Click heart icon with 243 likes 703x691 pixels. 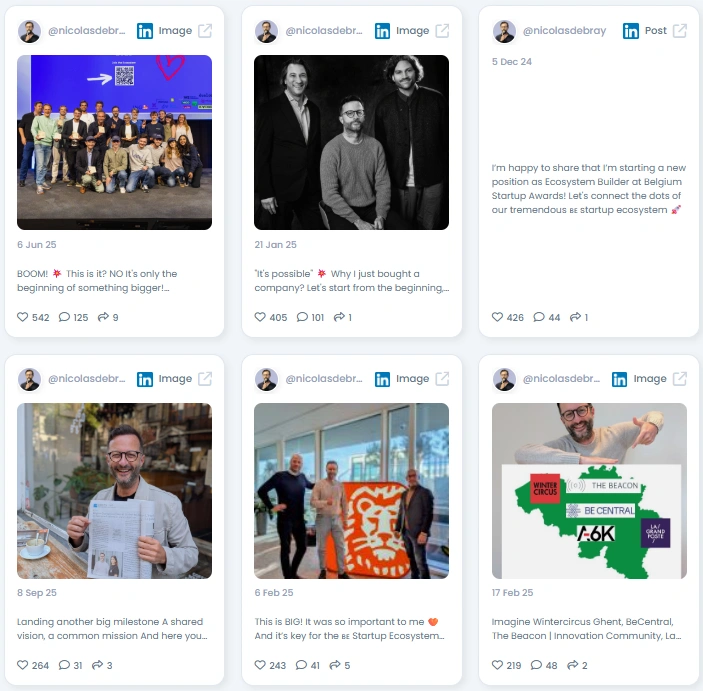[x=260, y=665]
